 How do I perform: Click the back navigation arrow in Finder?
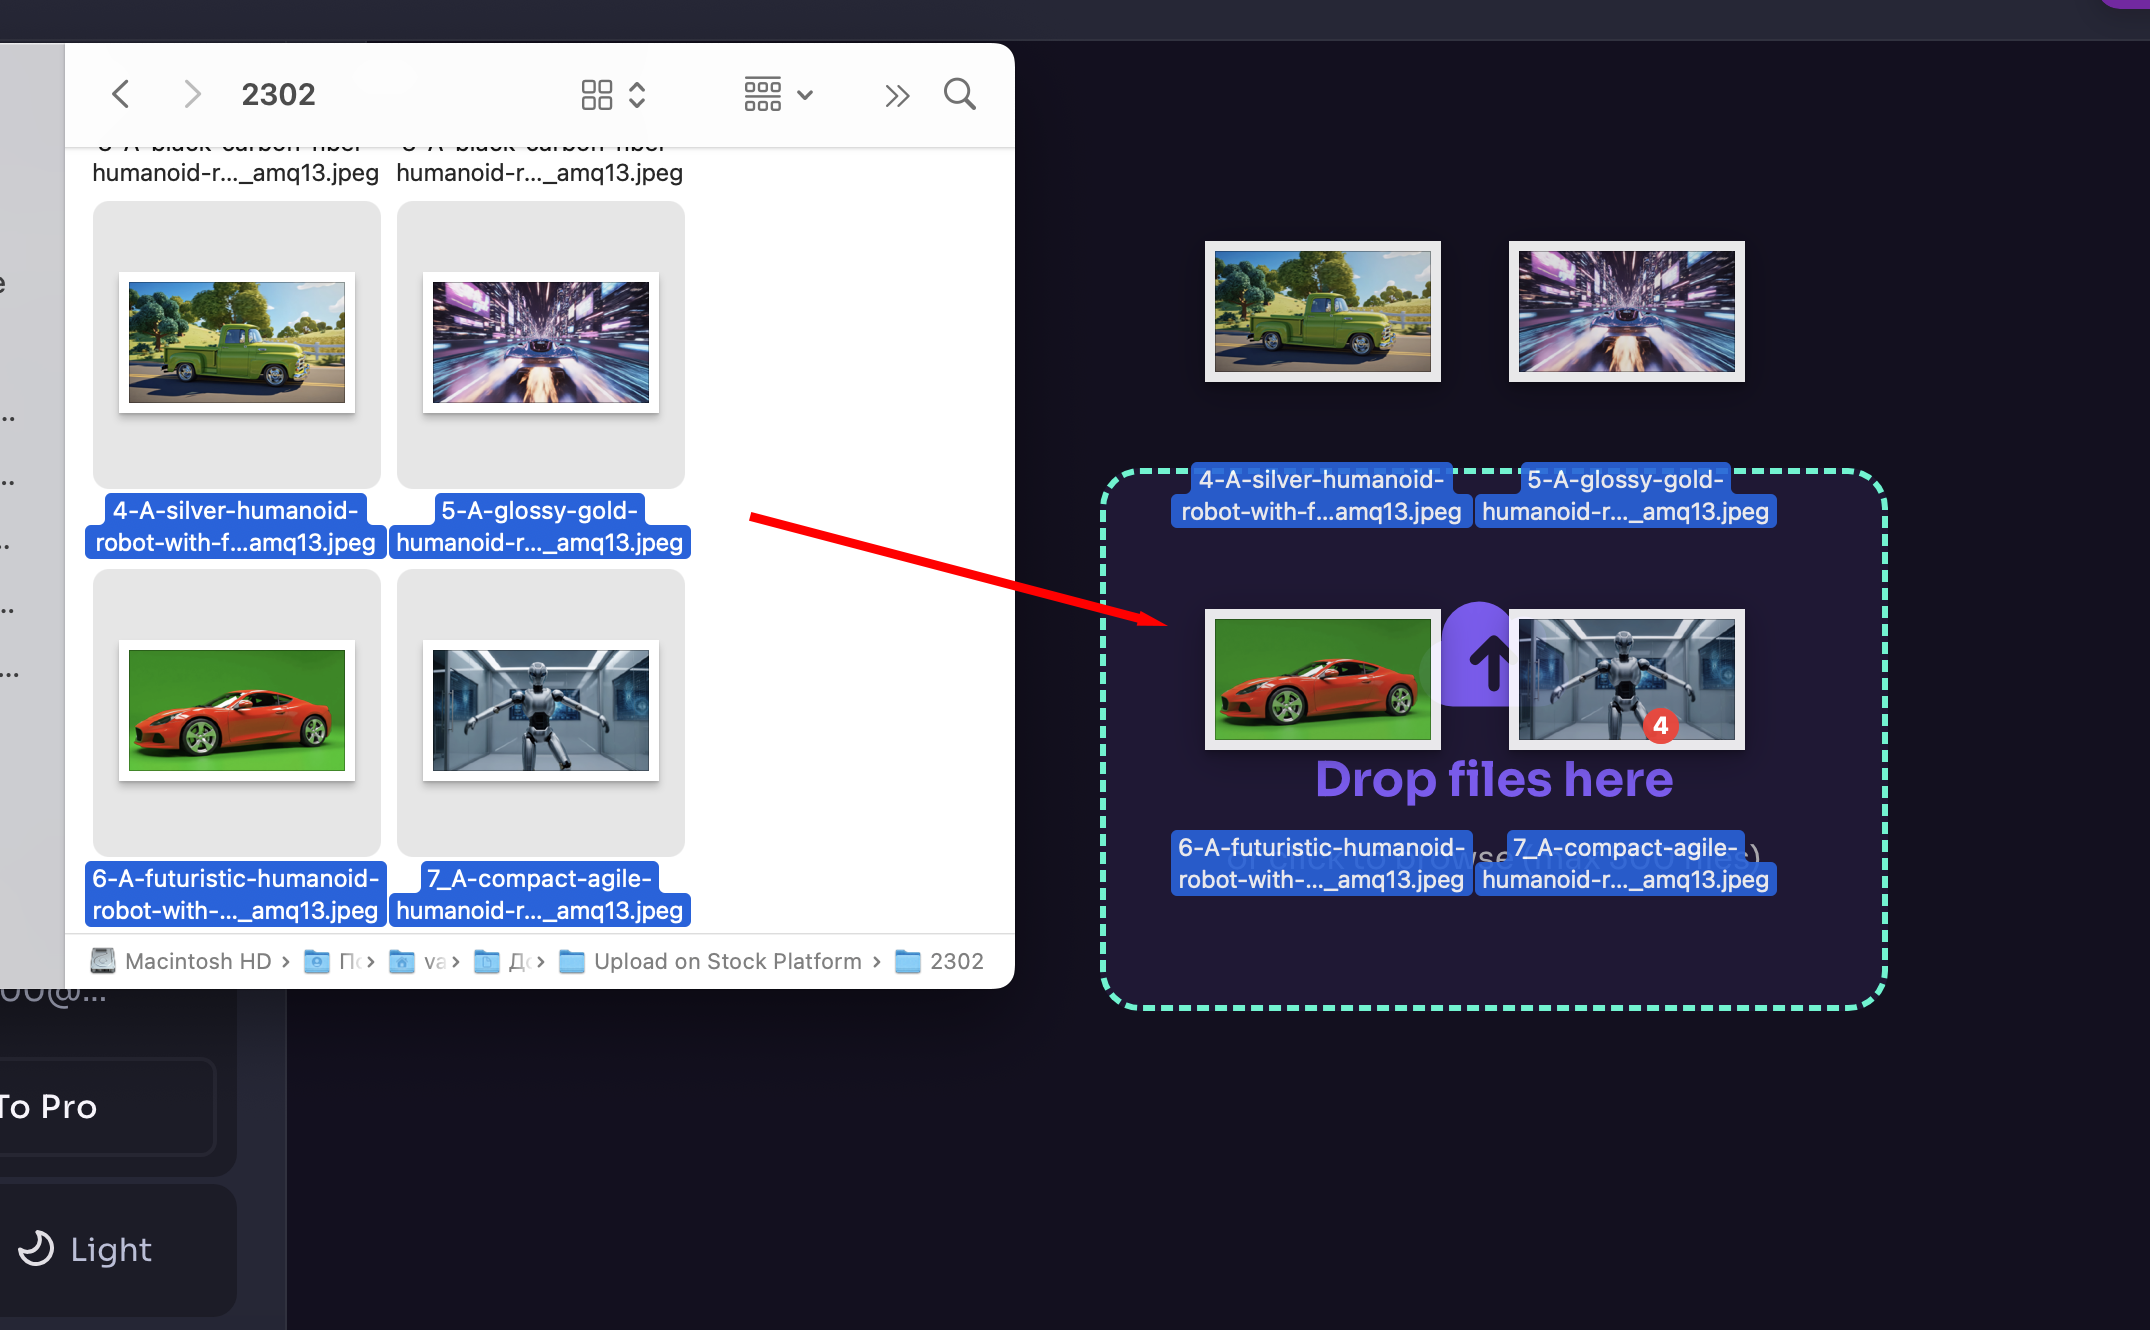(120, 93)
